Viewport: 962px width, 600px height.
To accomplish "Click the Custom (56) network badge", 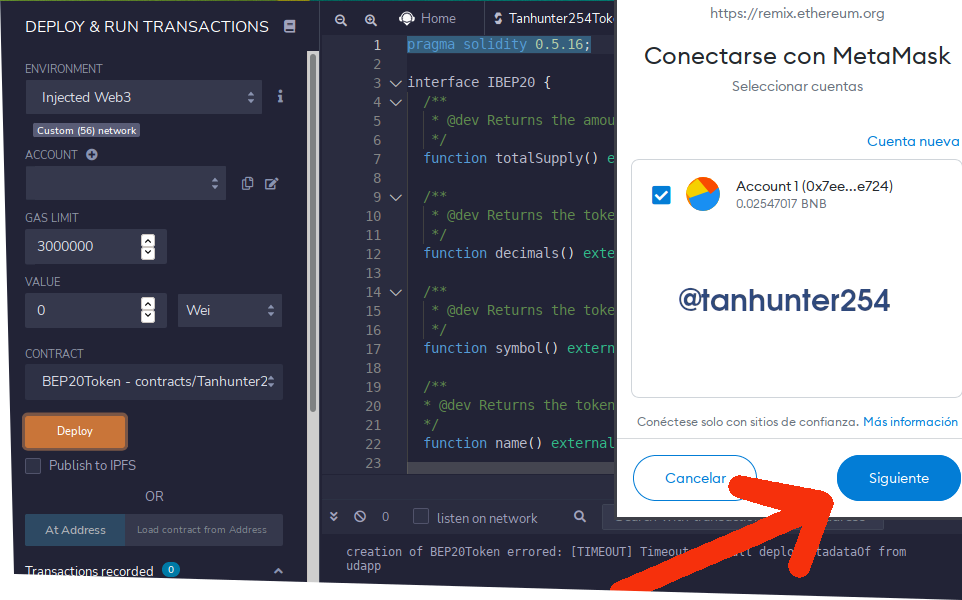I will 87,131.
